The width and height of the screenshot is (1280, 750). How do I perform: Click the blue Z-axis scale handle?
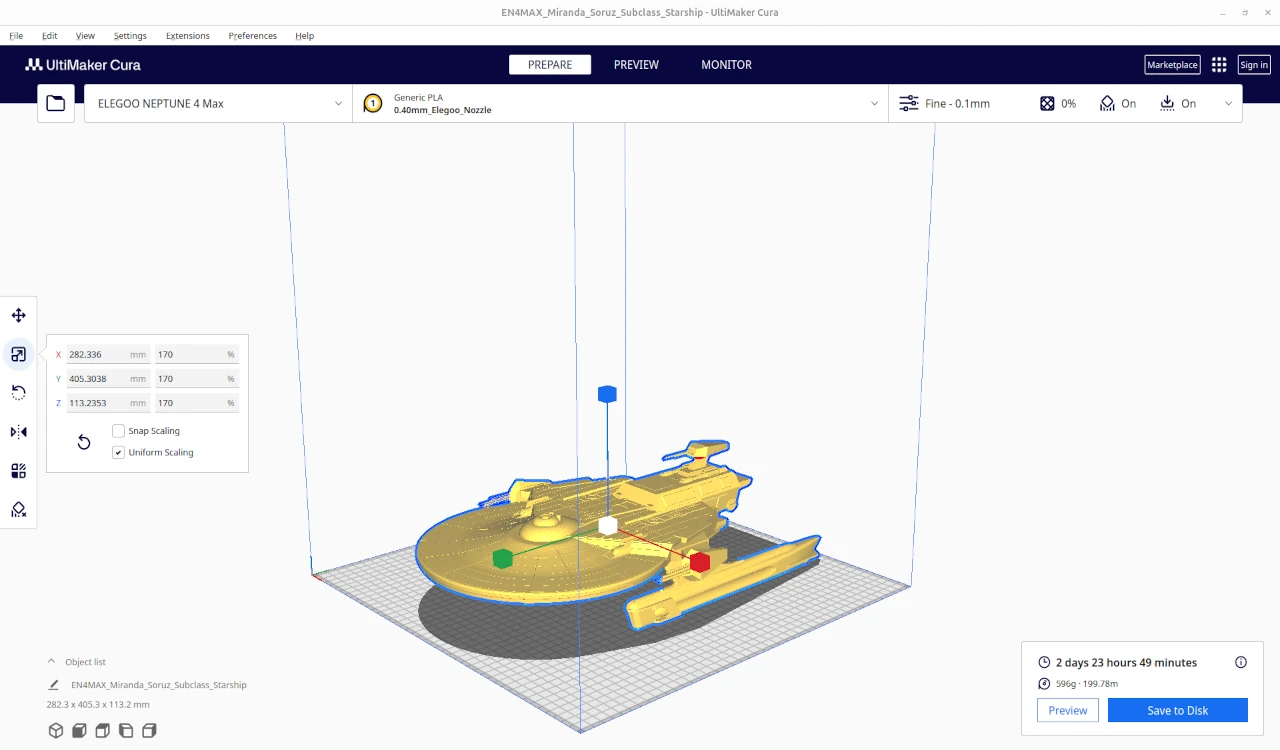(607, 394)
